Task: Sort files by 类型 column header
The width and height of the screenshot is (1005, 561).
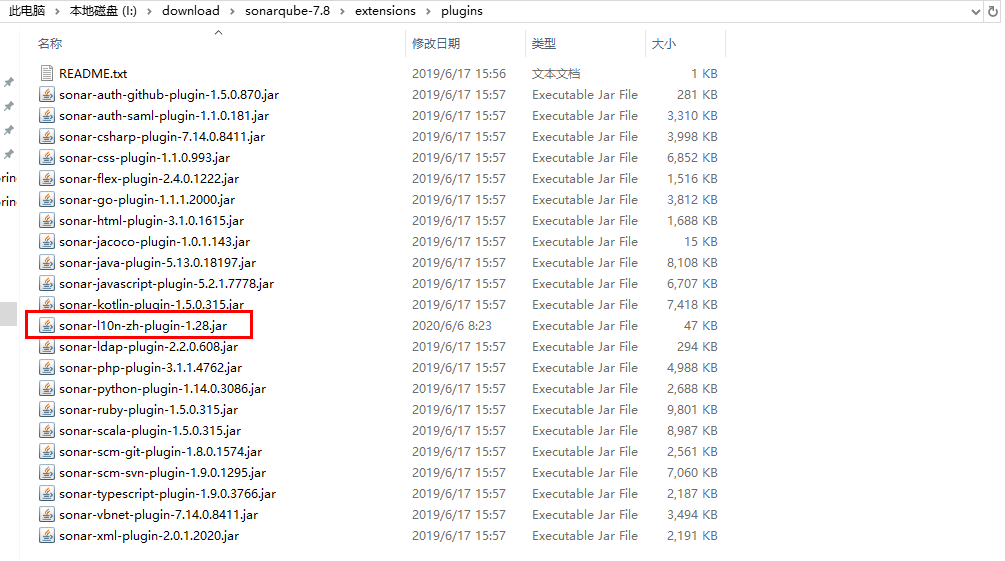Action: pyautogui.click(x=544, y=44)
